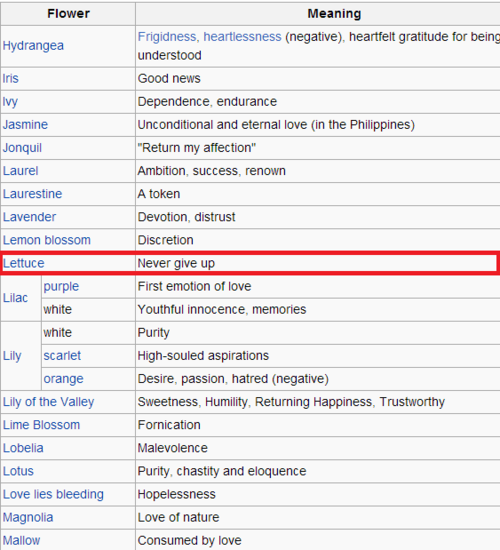Viewport: 500px width, 550px height.
Task: Click the 'Never give up' text
Action: point(176,263)
